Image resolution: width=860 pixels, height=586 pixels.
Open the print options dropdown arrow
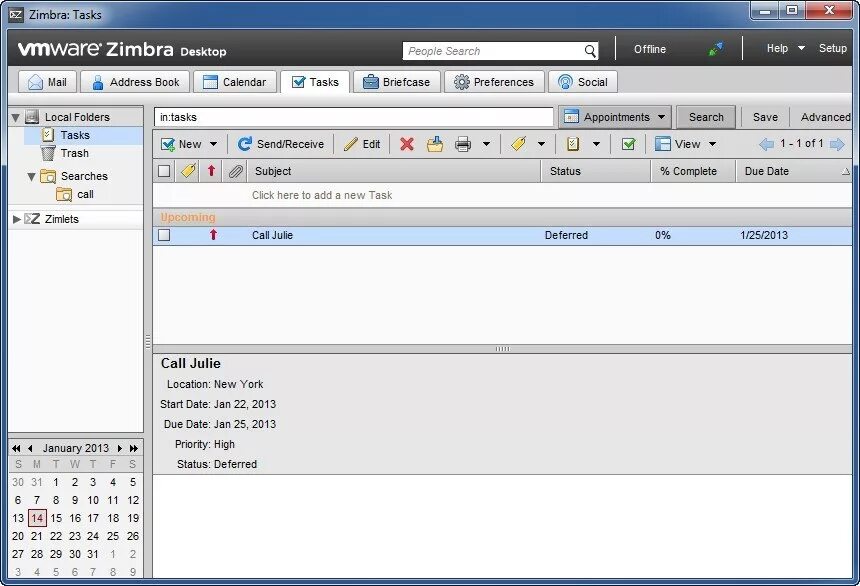tap(486, 144)
